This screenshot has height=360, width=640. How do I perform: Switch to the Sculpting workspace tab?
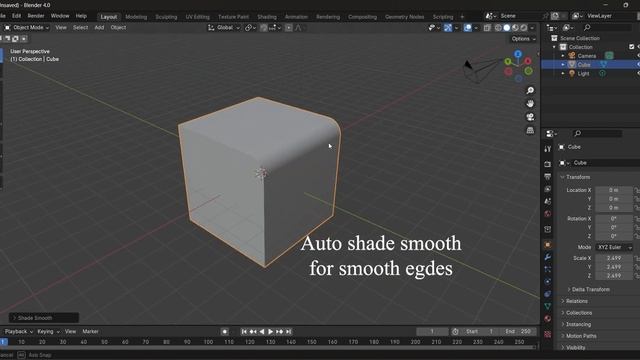click(166, 17)
